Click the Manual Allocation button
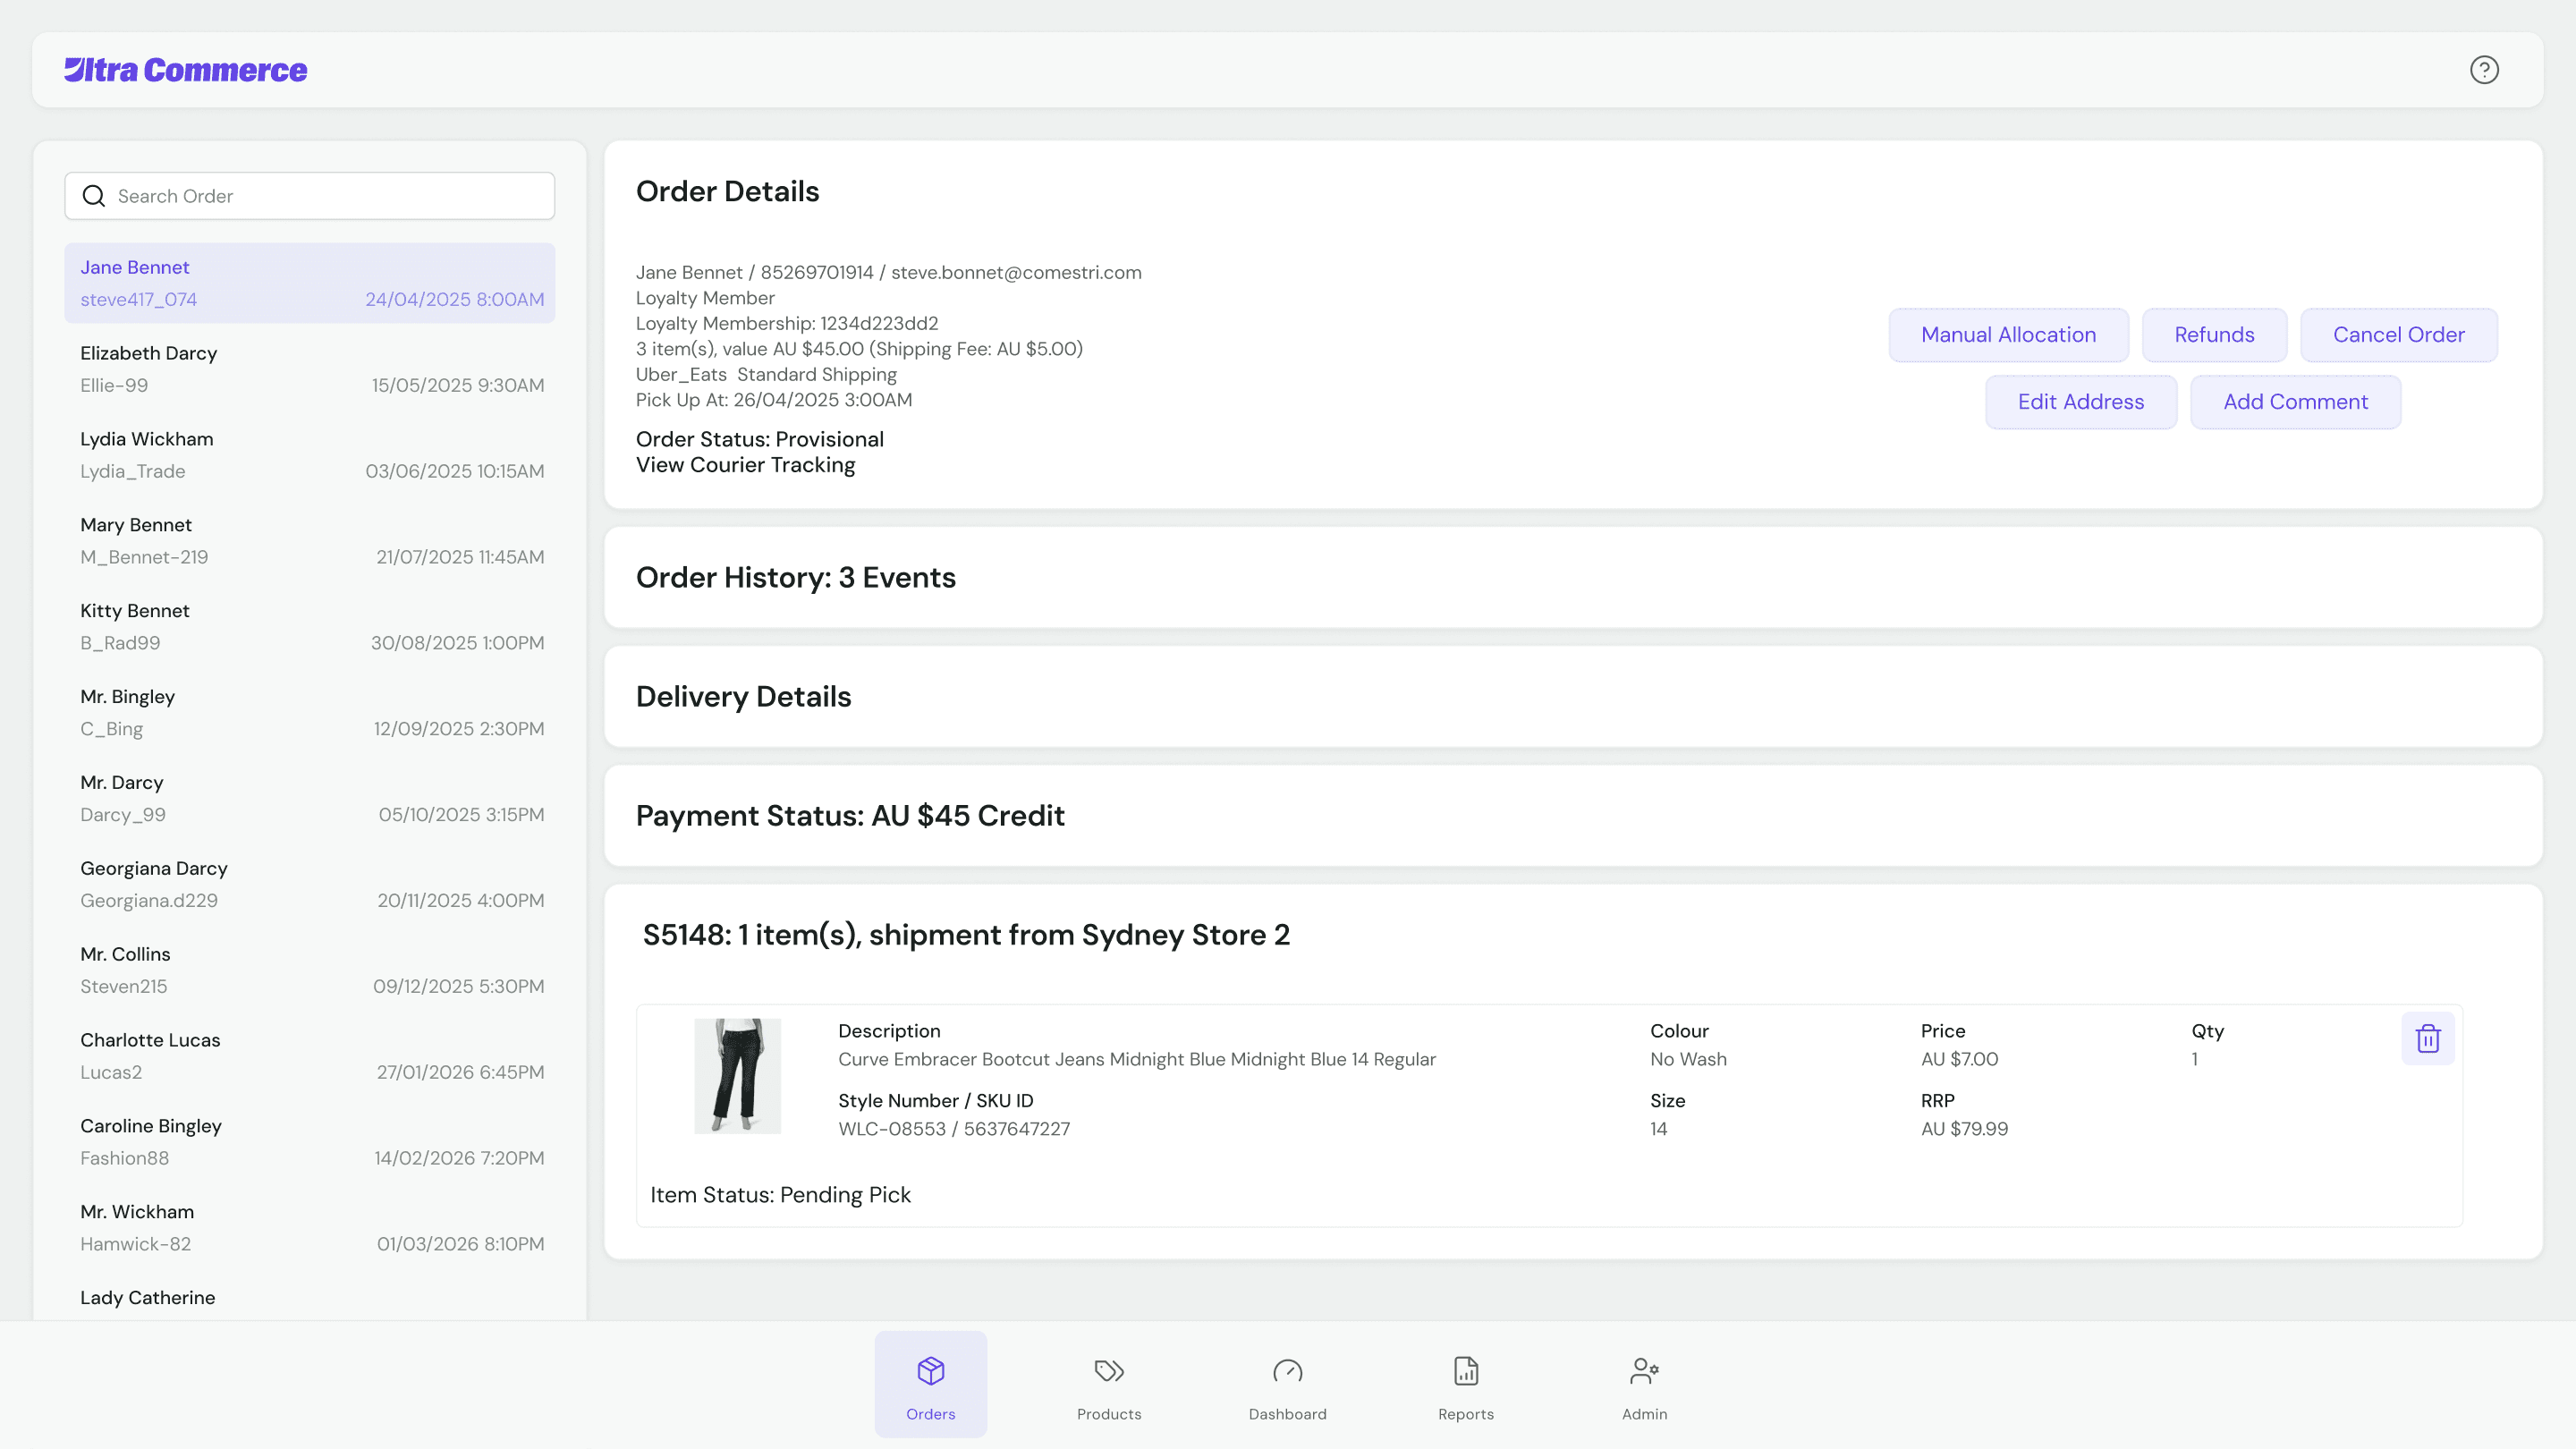Image resolution: width=2576 pixels, height=1449 pixels. [2007, 335]
